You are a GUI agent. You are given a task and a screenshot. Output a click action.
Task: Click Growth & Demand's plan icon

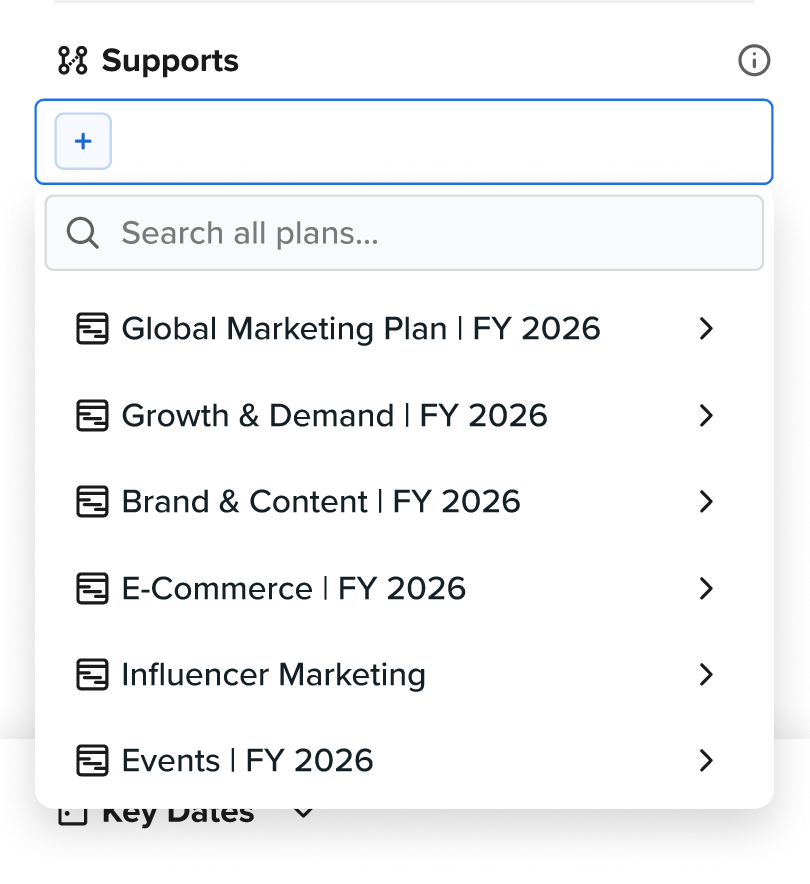pyautogui.click(x=92, y=416)
